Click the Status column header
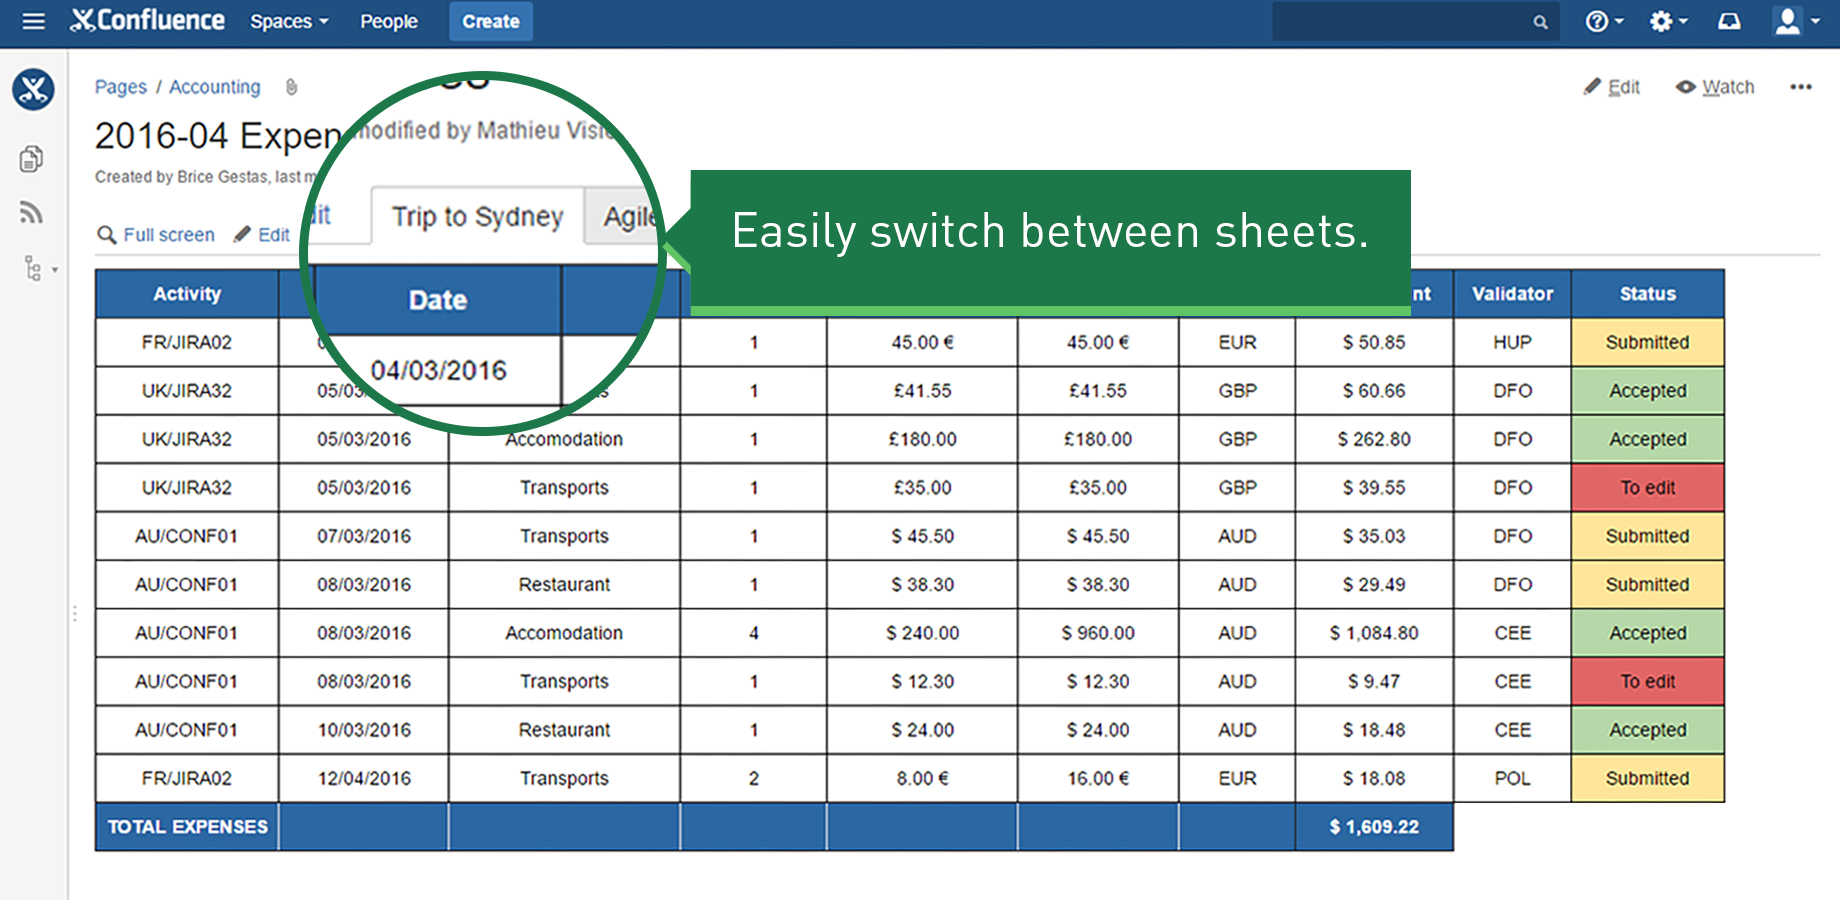 1648,294
